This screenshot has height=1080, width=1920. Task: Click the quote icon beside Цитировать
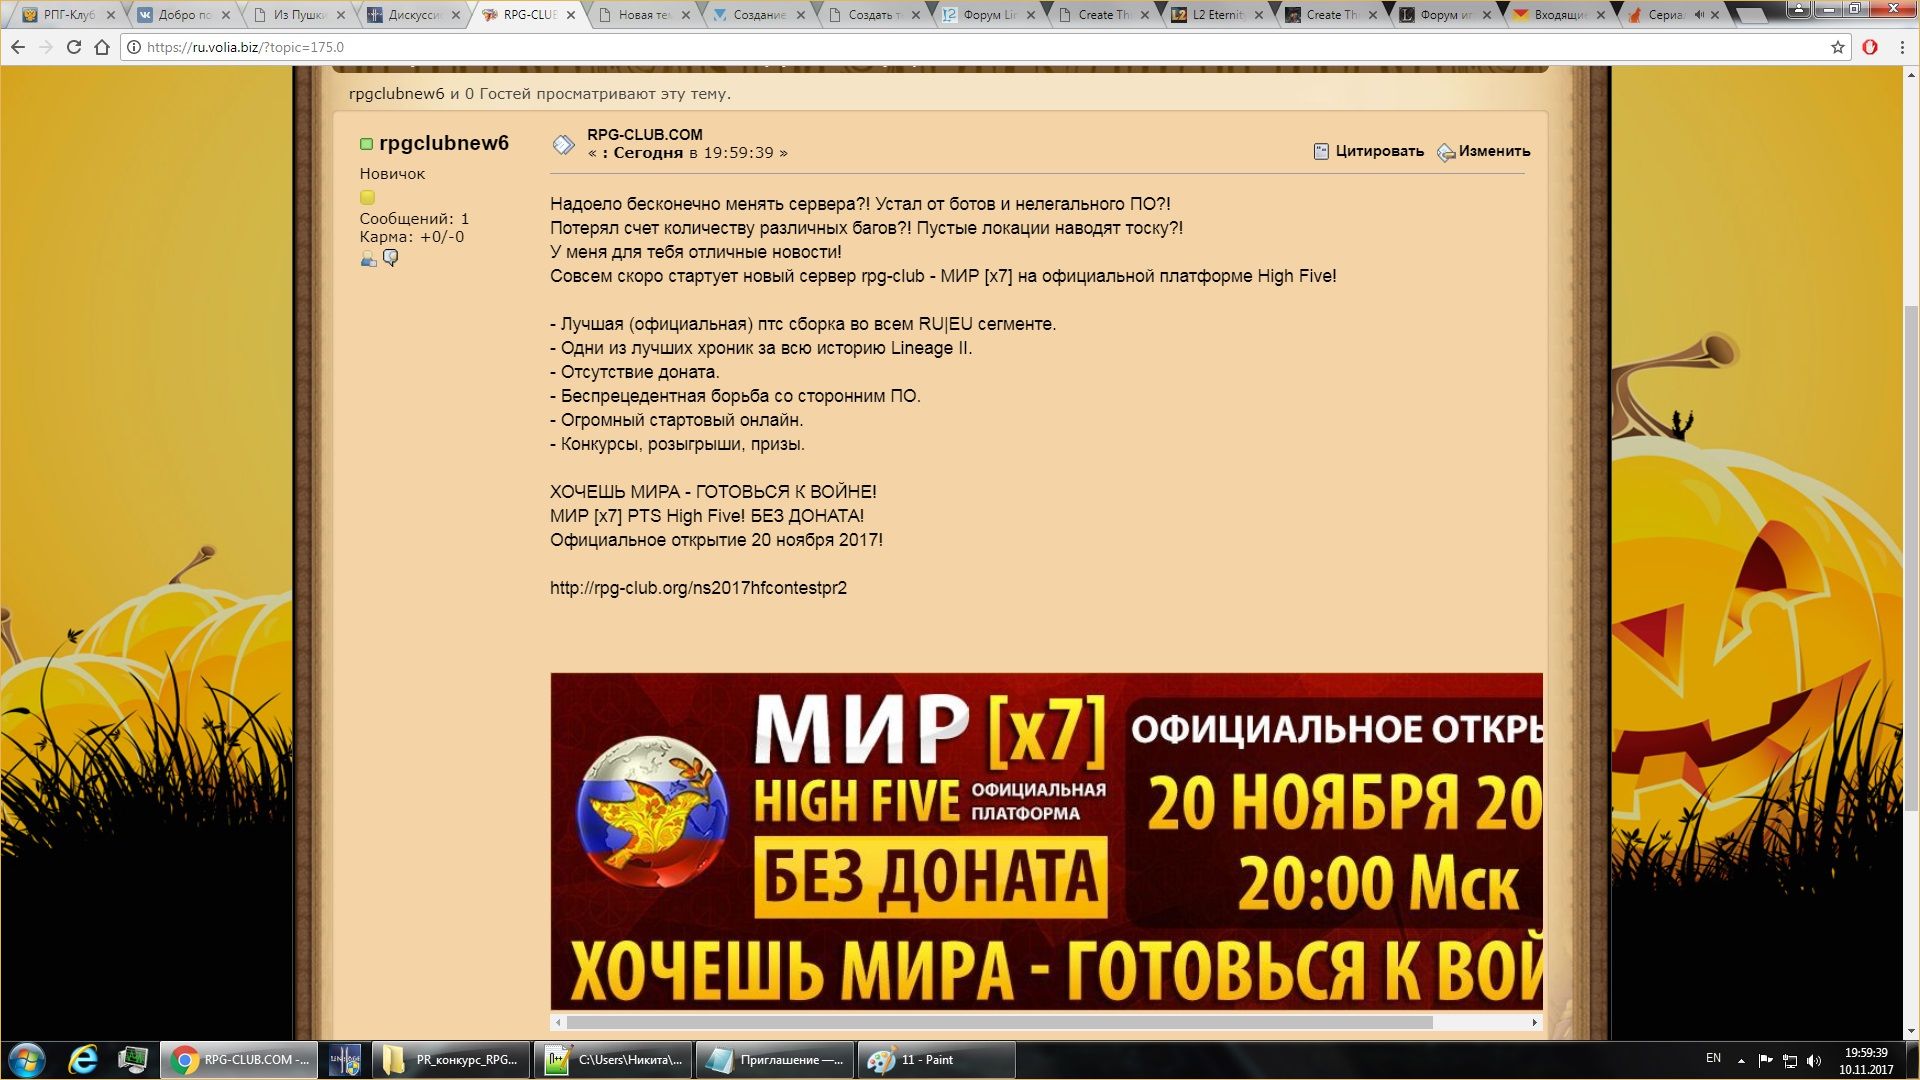point(1321,151)
